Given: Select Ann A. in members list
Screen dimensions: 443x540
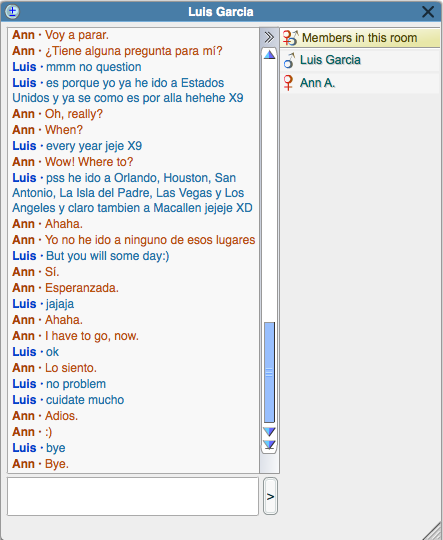Looking at the screenshot, I should (x=361, y=83).
